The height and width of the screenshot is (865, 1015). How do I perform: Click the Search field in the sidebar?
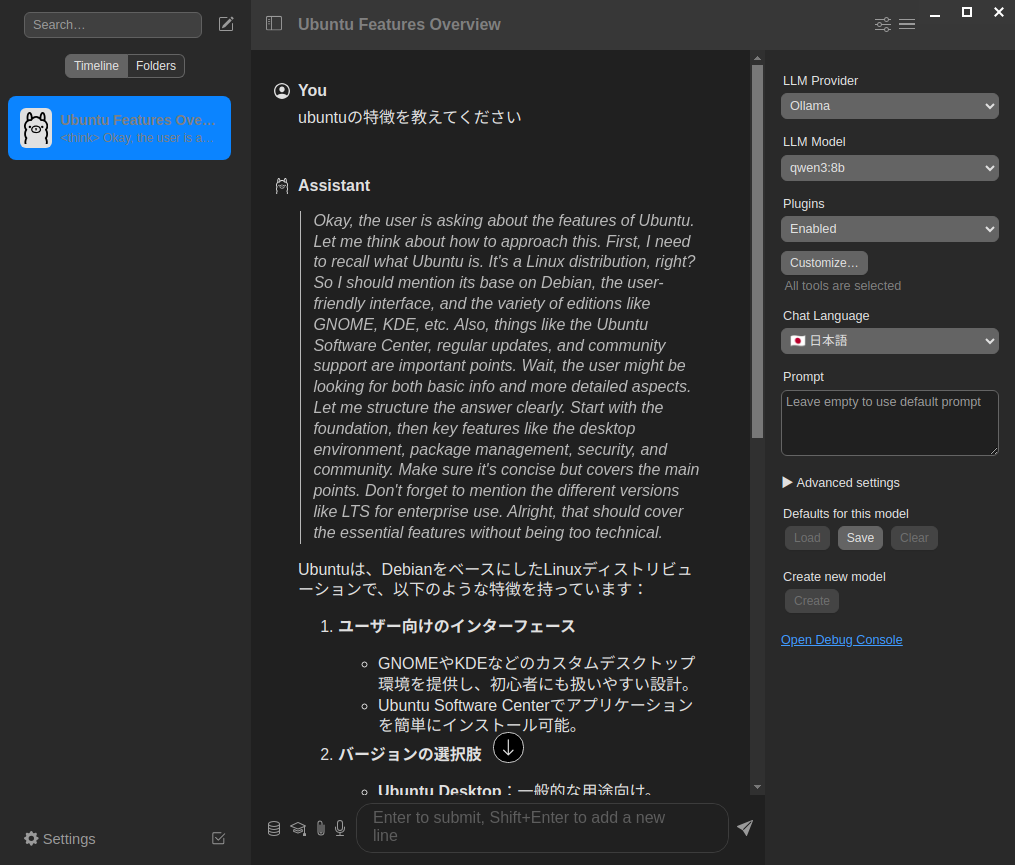112,24
